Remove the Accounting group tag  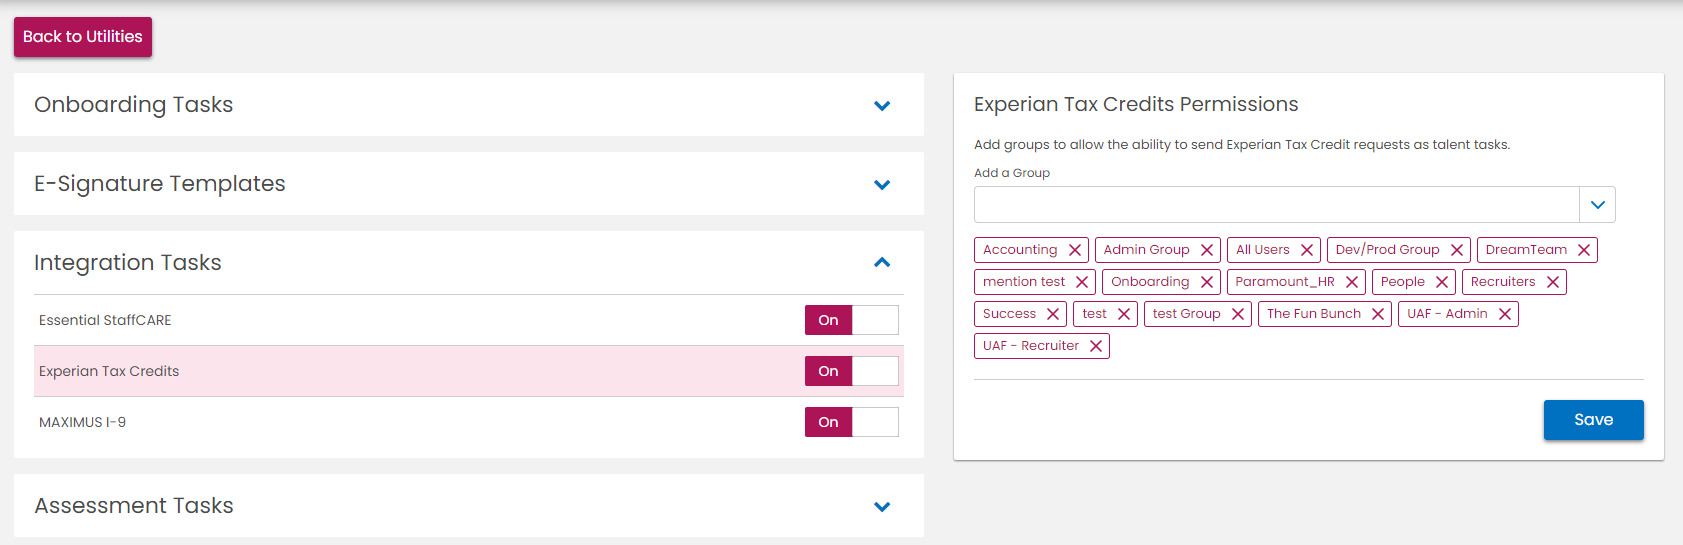(1075, 250)
